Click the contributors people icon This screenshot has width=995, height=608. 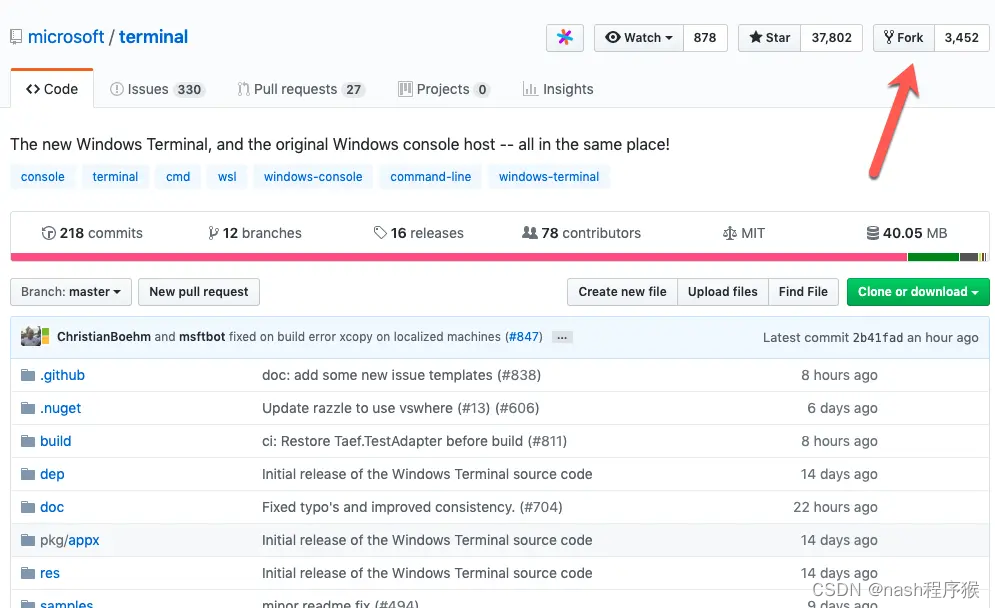click(x=529, y=233)
